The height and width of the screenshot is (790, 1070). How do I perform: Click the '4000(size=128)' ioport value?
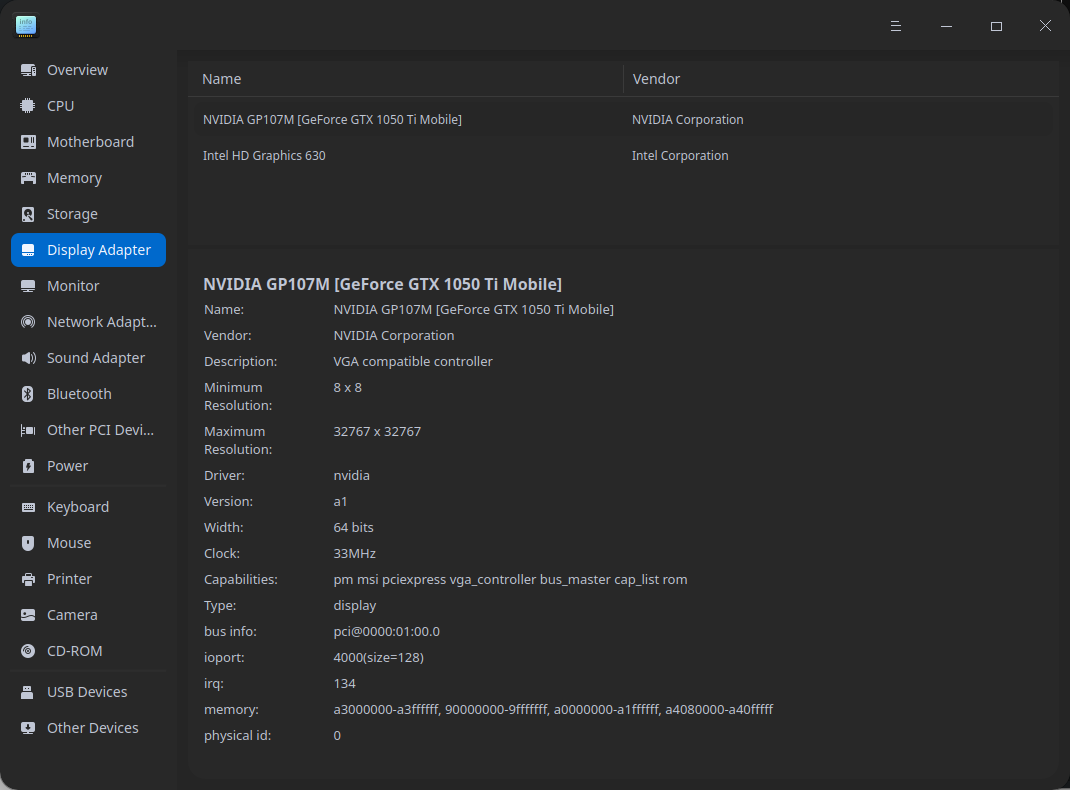pyautogui.click(x=378, y=658)
